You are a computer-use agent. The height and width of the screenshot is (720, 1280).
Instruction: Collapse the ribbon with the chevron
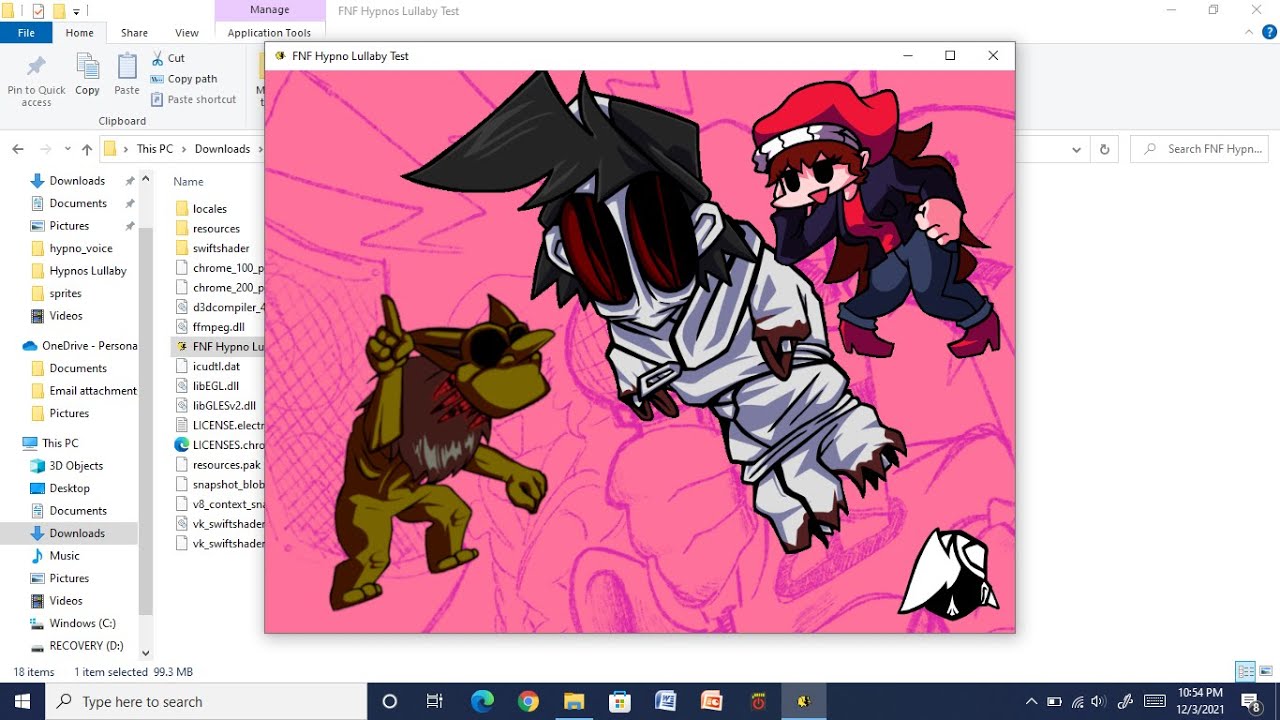point(1249,33)
